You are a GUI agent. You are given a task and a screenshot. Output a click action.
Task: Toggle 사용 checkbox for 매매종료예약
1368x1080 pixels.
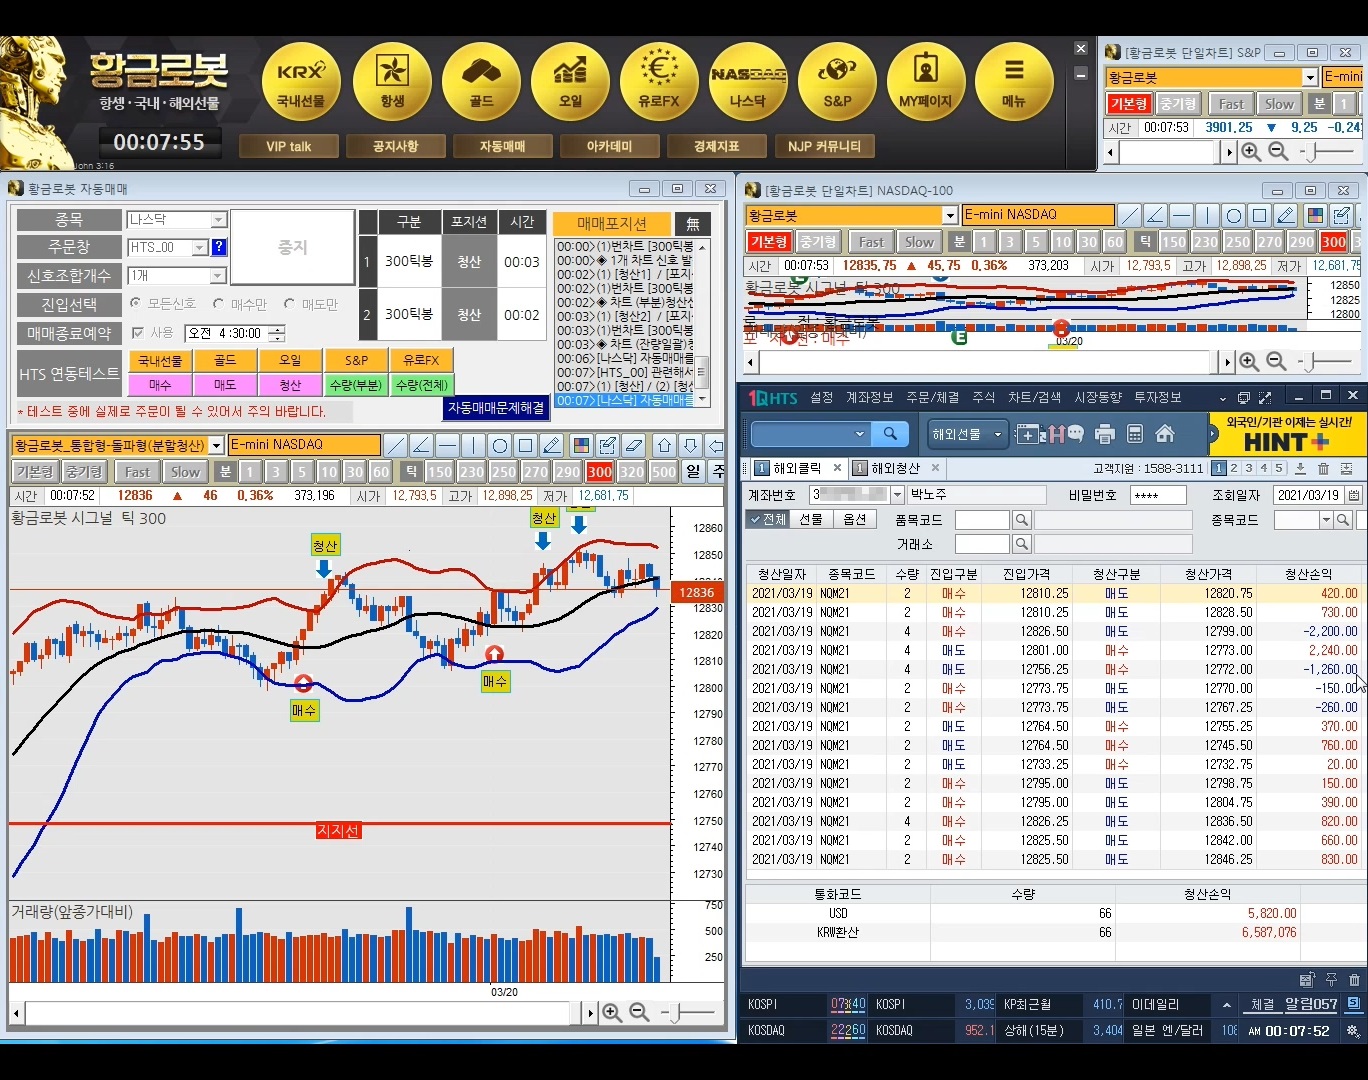138,333
